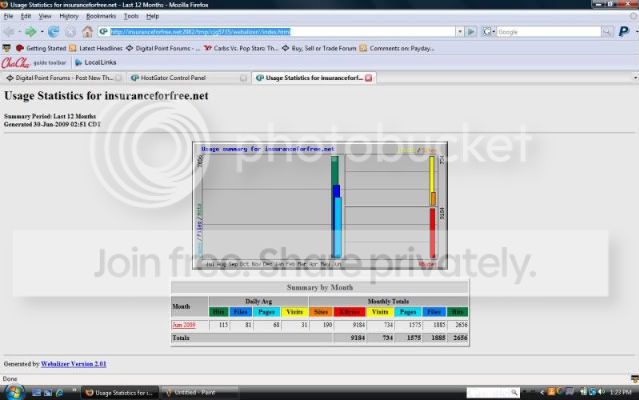Click the Stop loading icon
Viewport: 639px width, 400px height.
click(70, 31)
